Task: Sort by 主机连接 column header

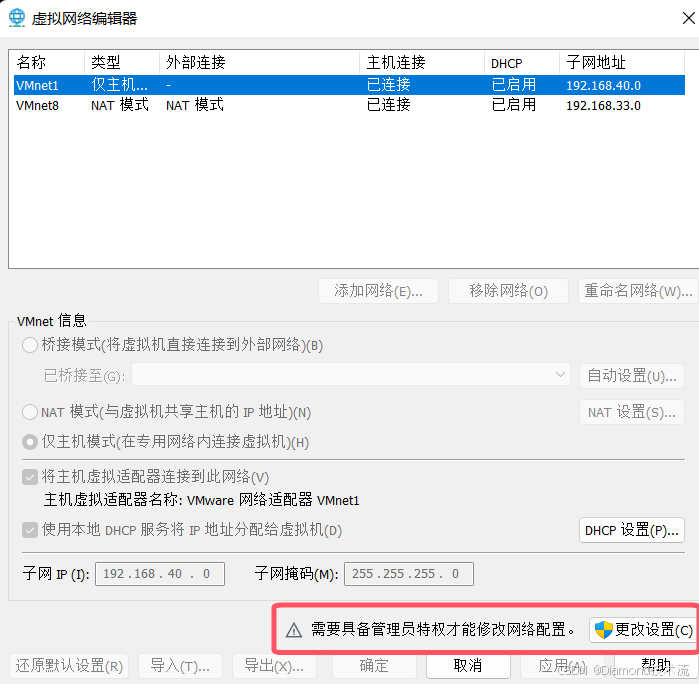Action: (x=422, y=62)
